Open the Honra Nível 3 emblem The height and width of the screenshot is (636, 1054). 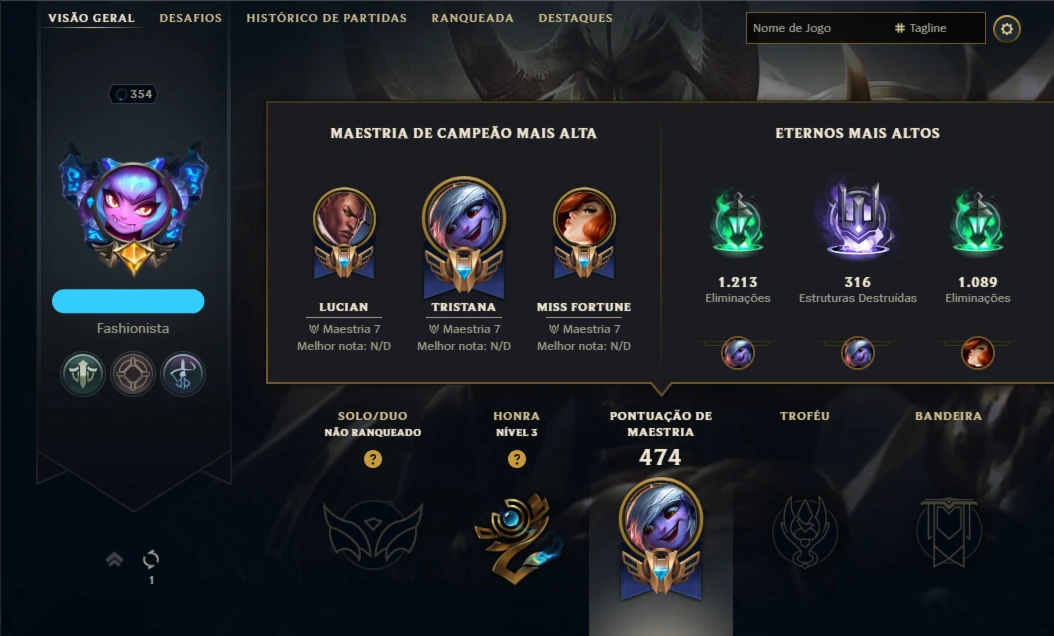[516, 536]
